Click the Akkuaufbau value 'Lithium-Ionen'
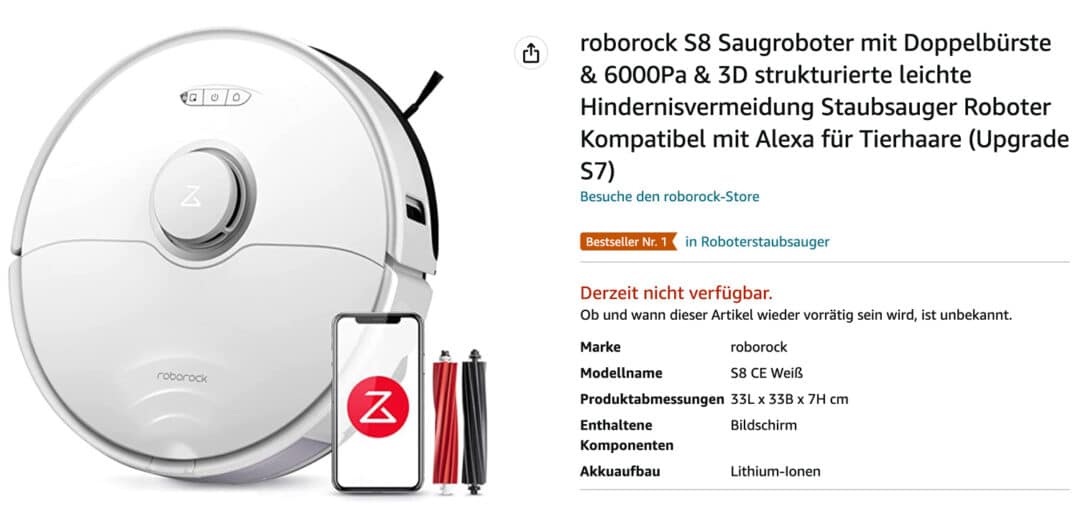 click(x=776, y=471)
